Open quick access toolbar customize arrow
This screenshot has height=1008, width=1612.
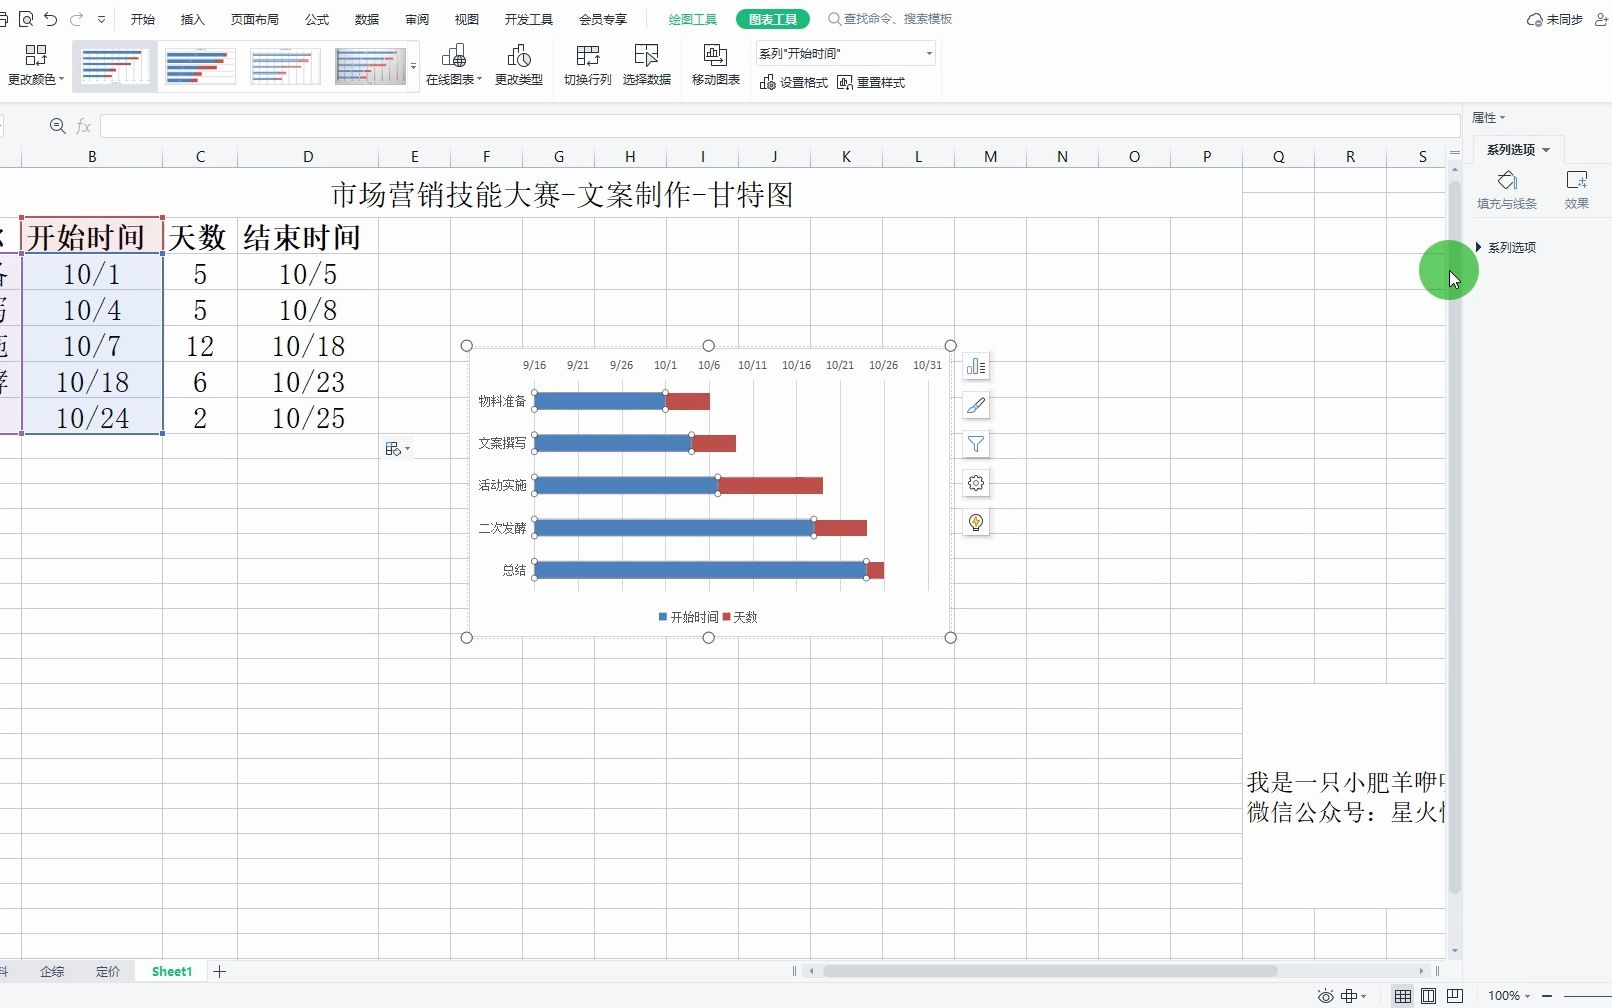point(101,19)
